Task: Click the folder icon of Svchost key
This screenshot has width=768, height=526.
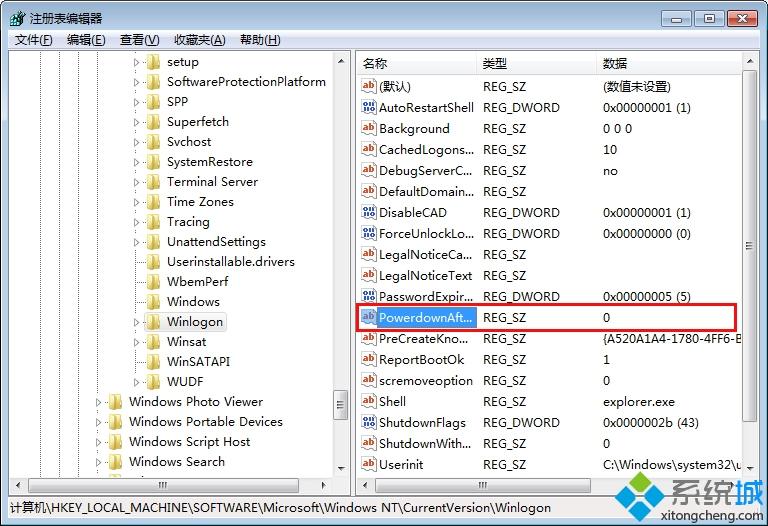Action: pyautogui.click(x=153, y=142)
